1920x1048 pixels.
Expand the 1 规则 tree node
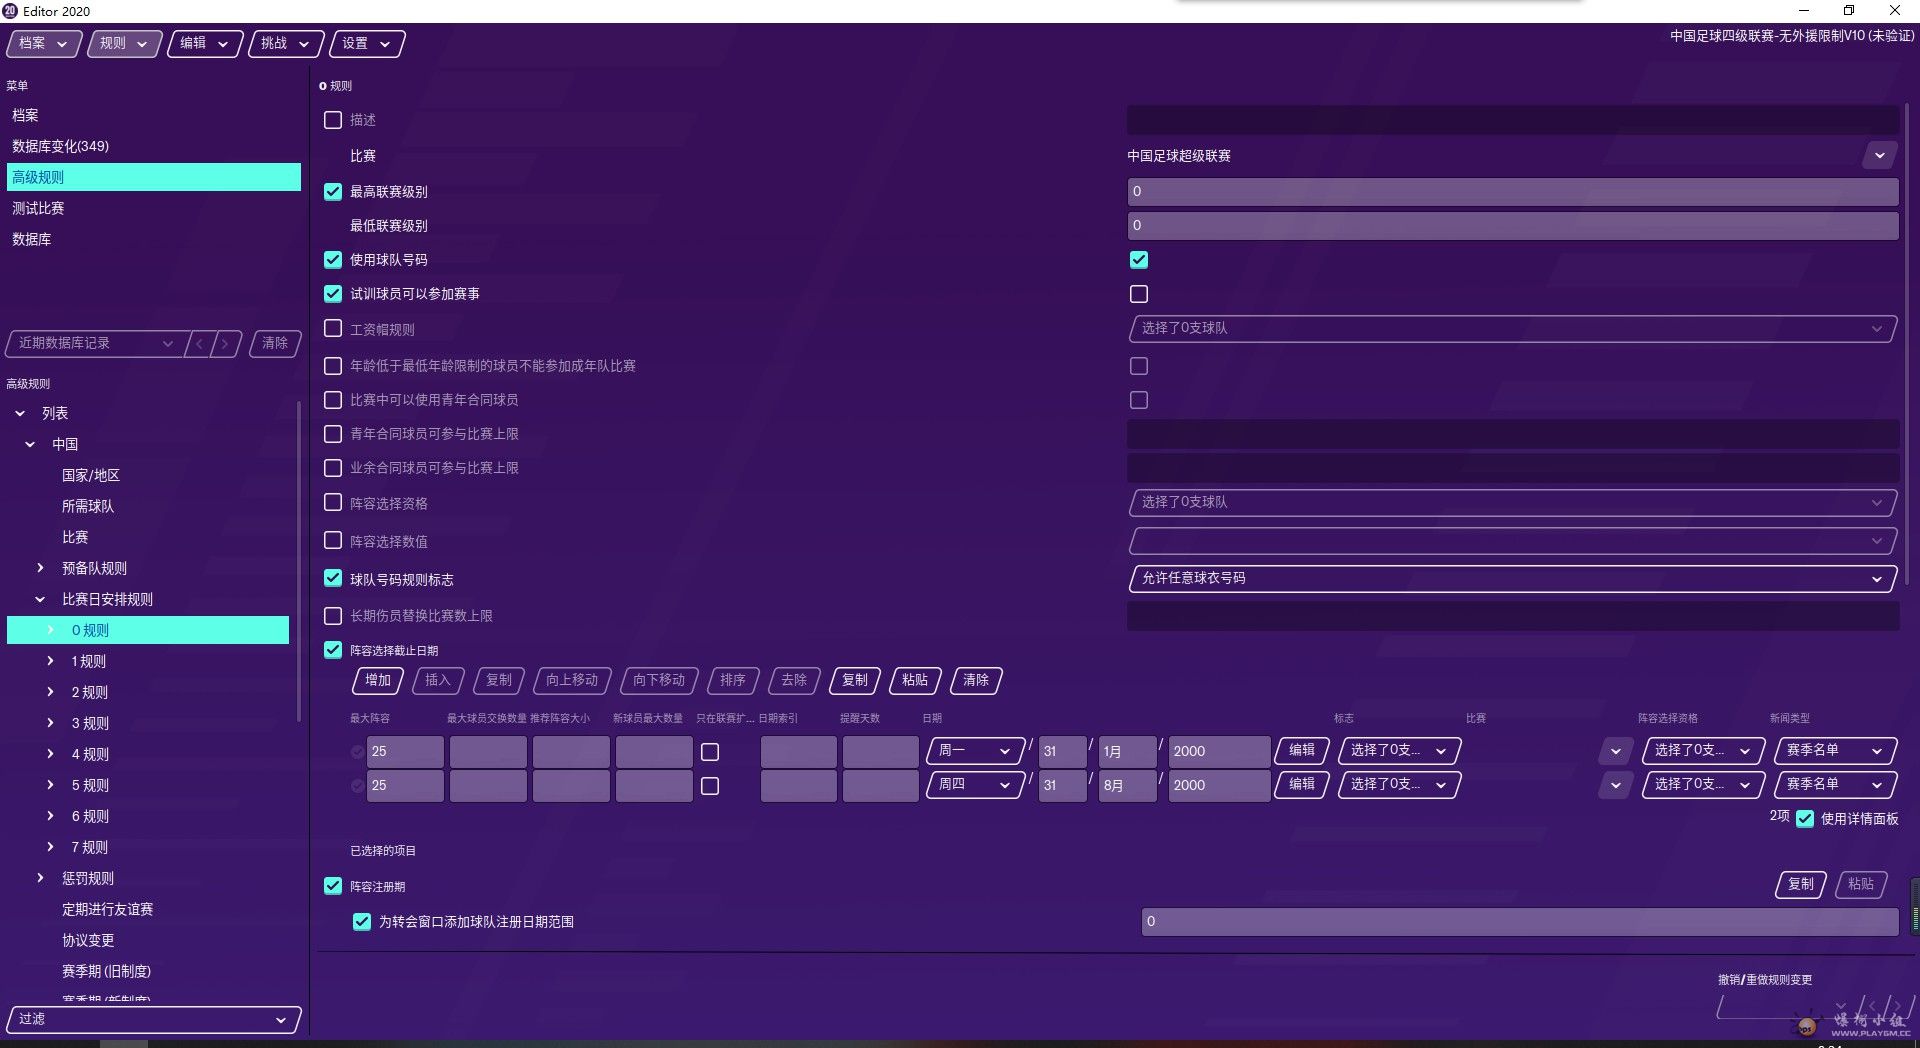(51, 661)
